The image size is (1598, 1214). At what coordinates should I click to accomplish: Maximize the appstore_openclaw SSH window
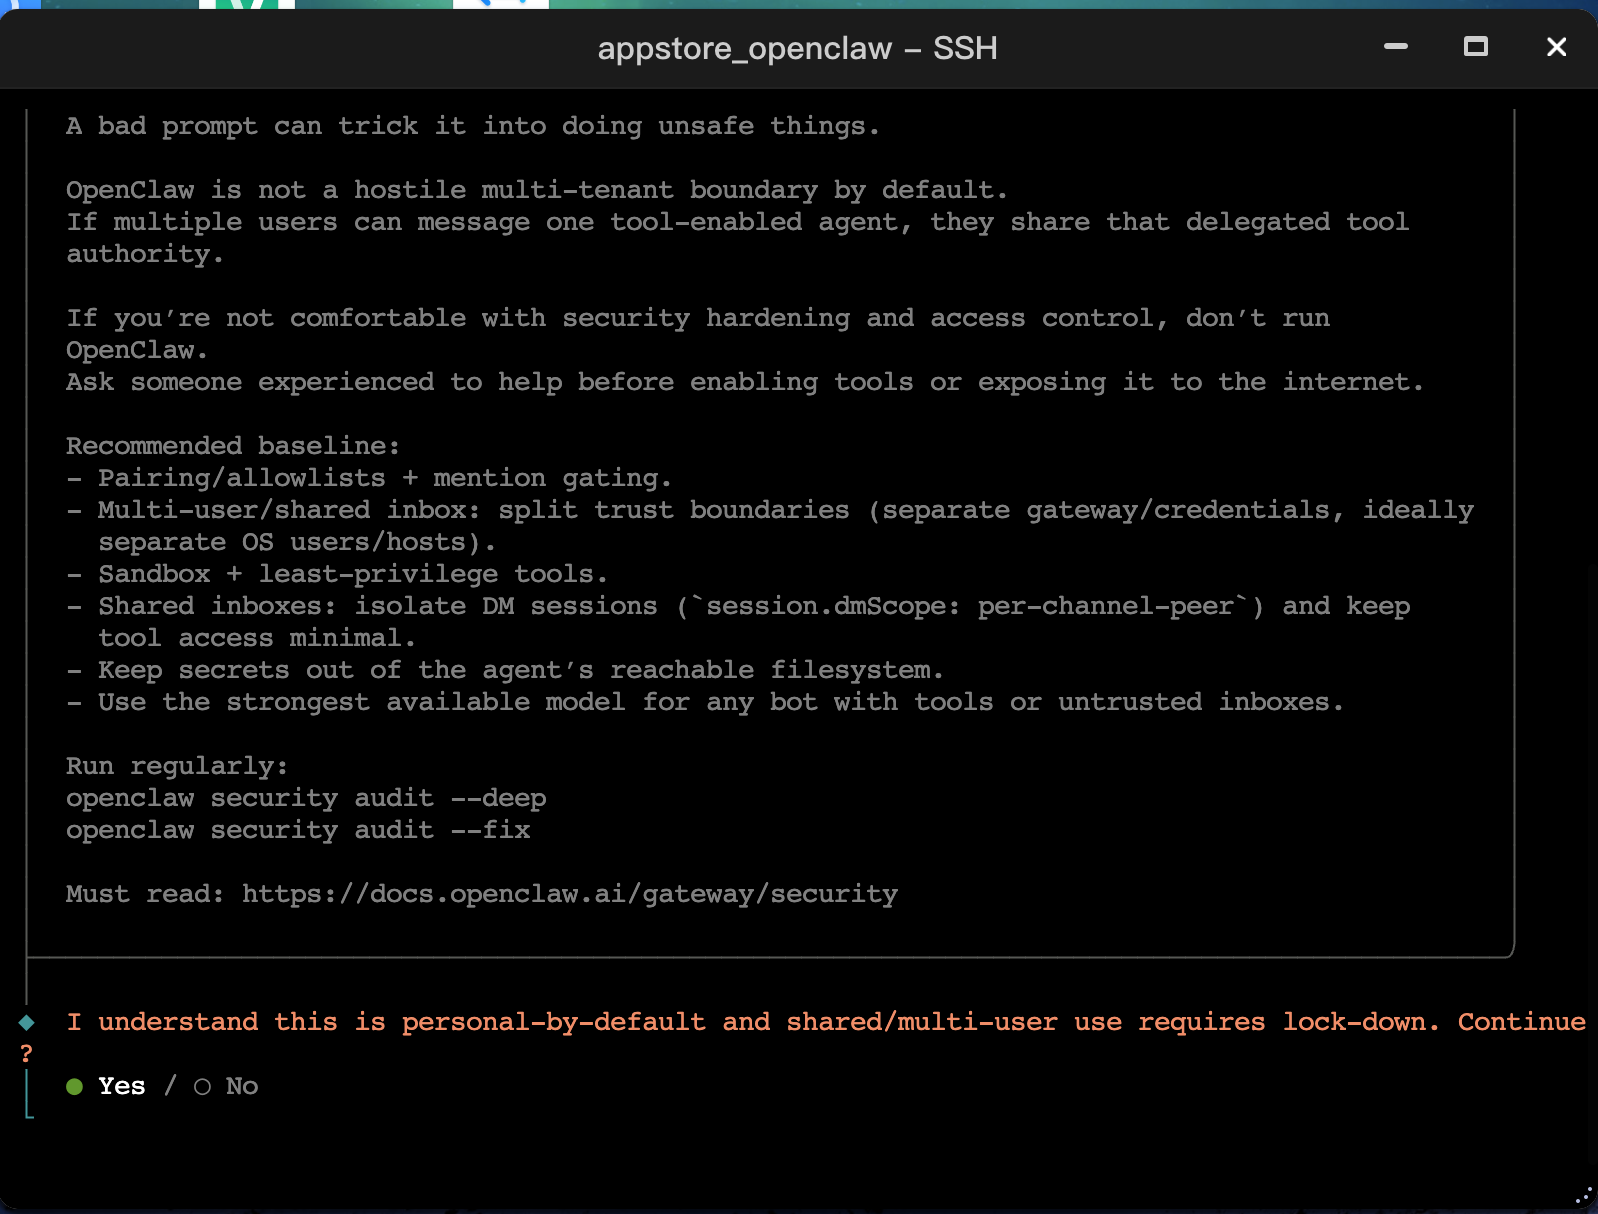(x=1475, y=47)
